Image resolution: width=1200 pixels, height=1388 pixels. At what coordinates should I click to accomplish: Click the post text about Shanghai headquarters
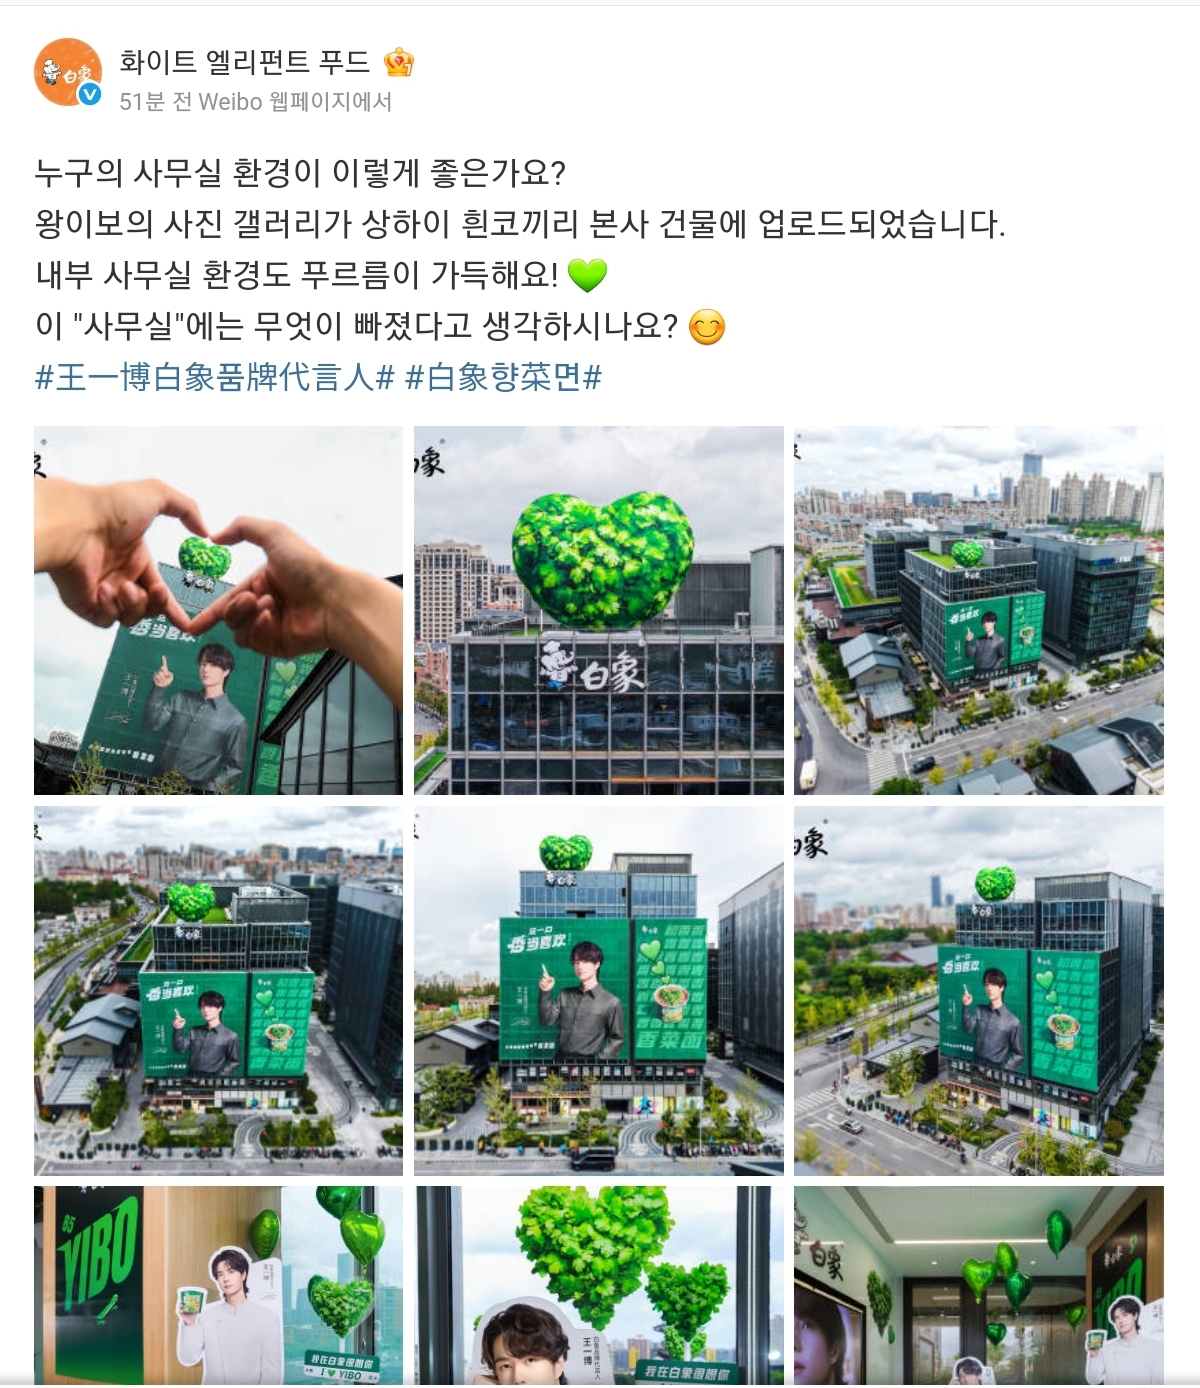click(520, 224)
